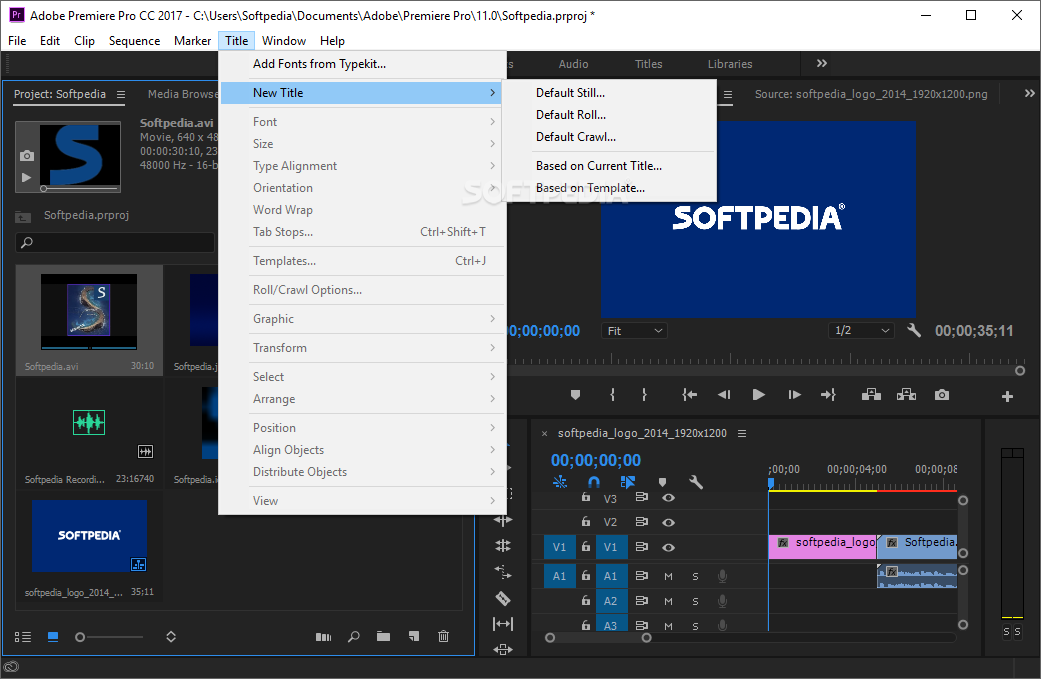This screenshot has width=1041, height=679.
Task: Switch to the Audio workspace
Action: (x=574, y=64)
